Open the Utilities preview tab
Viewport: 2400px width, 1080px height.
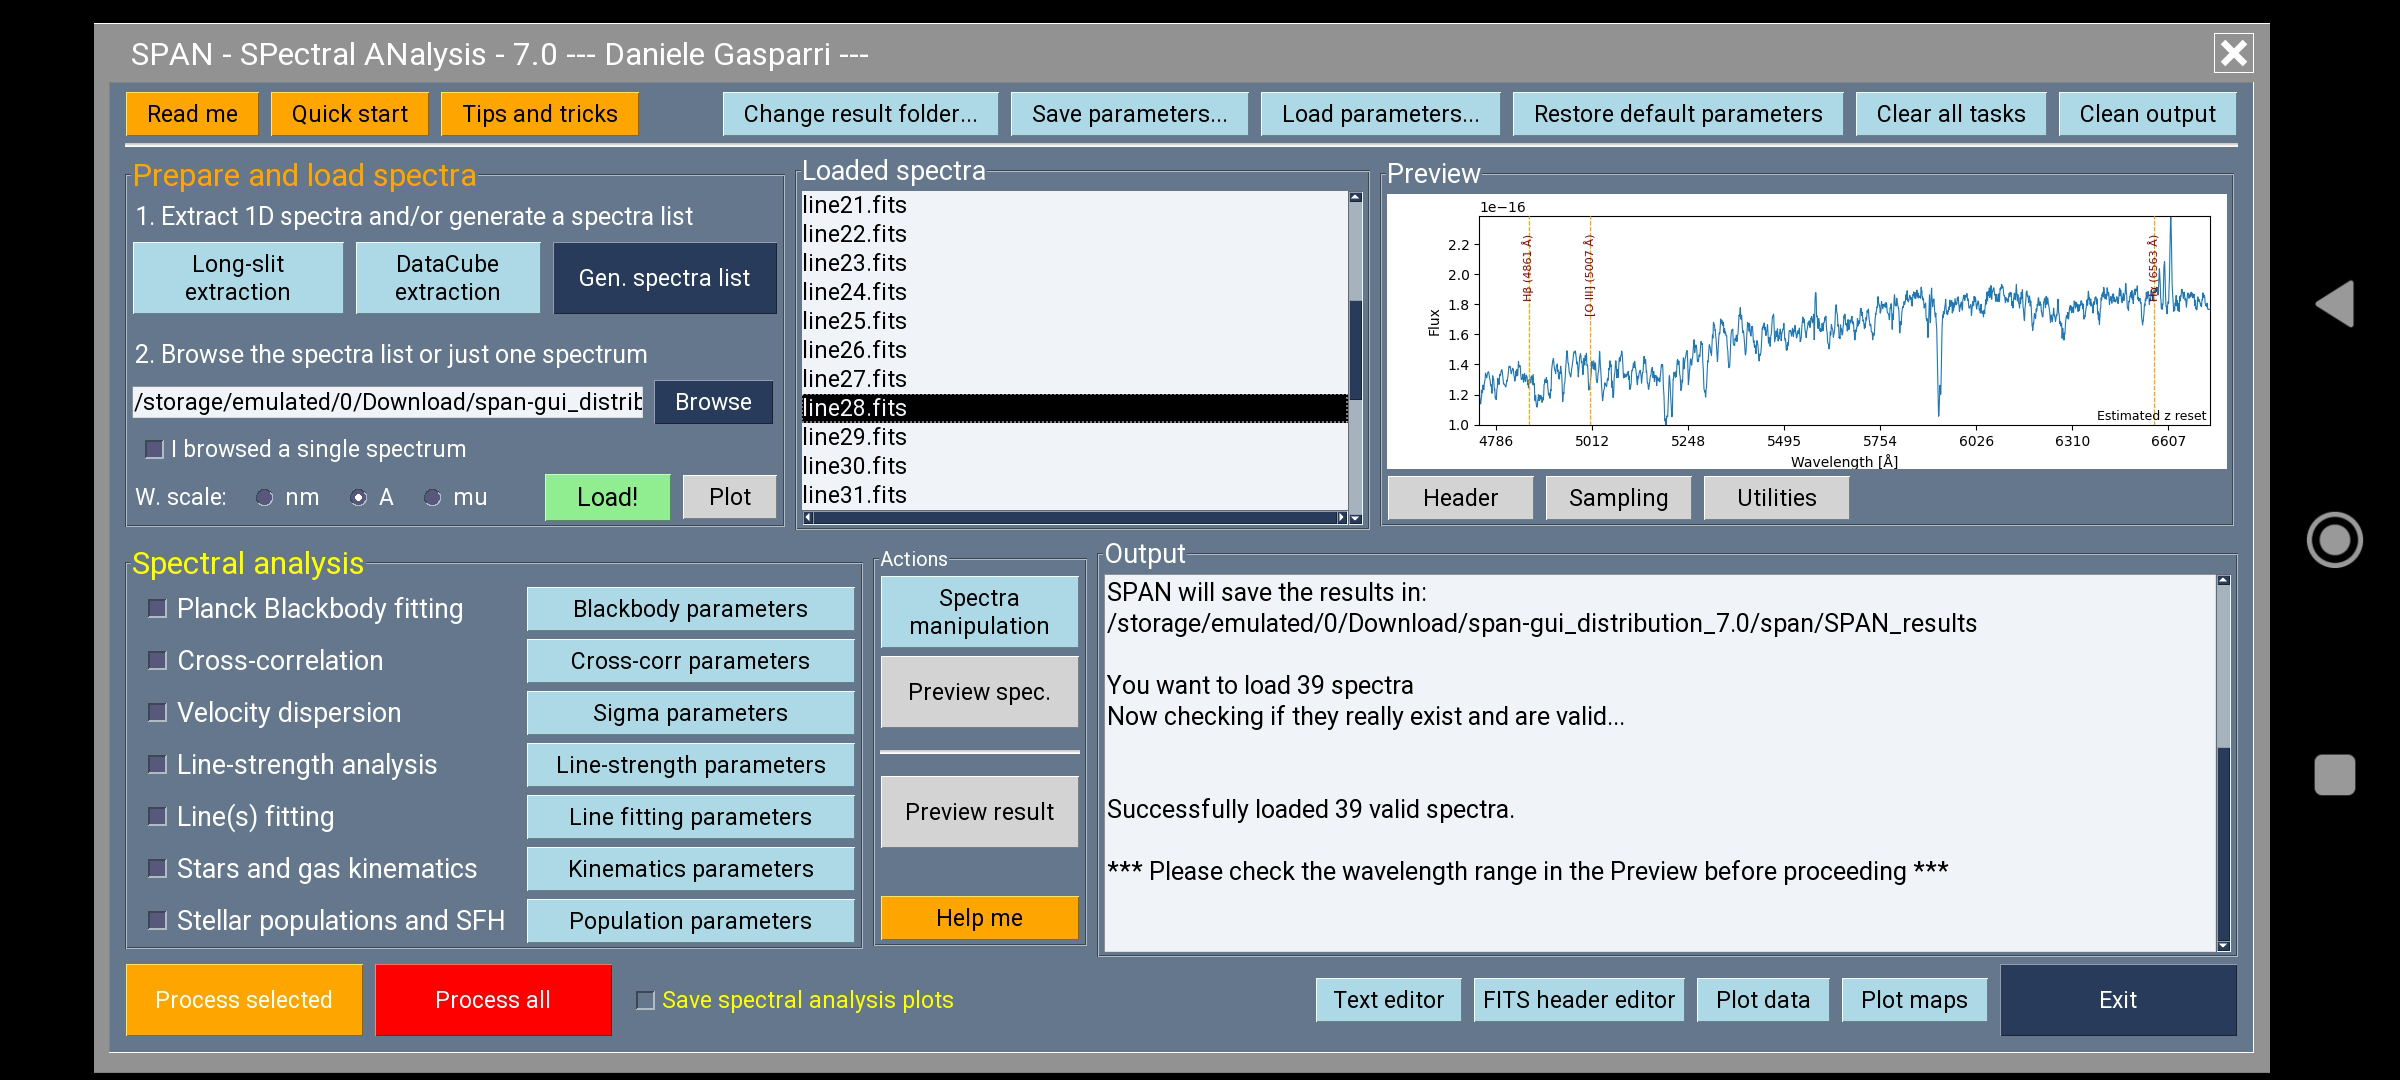1776,498
